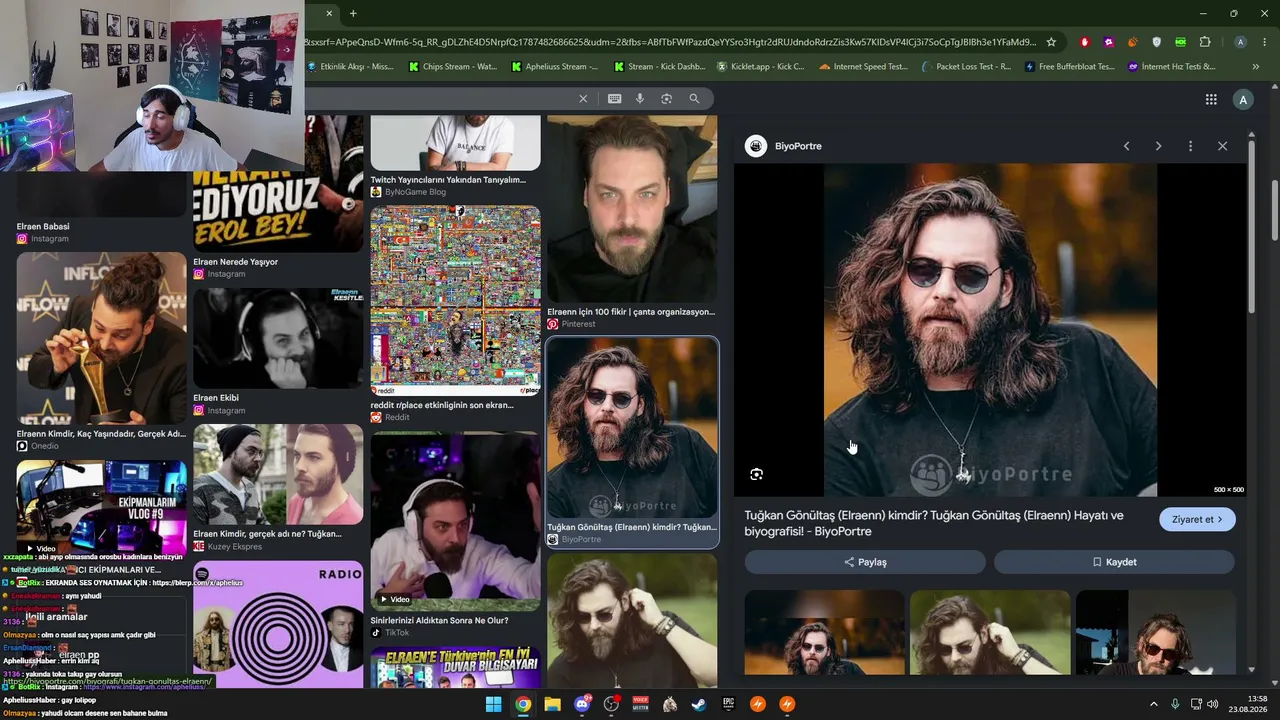Image resolution: width=1280 pixels, height=720 pixels.
Task: Open File Explorer from the taskbar
Action: (552, 704)
